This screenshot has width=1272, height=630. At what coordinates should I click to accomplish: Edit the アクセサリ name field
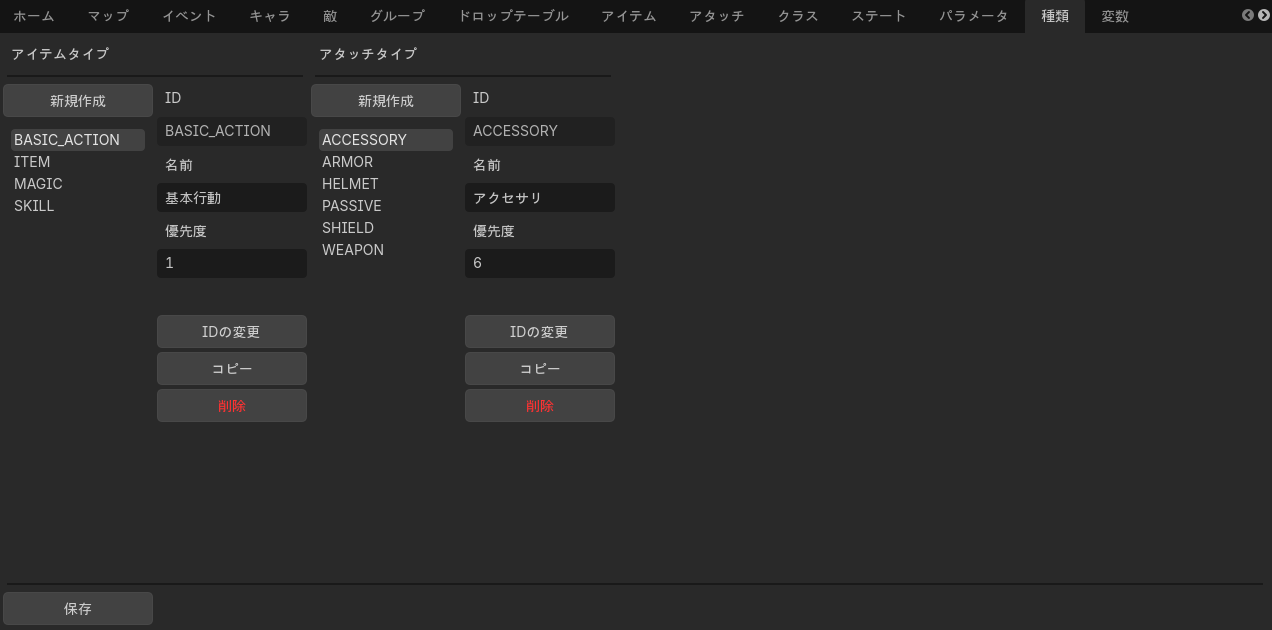pos(540,198)
